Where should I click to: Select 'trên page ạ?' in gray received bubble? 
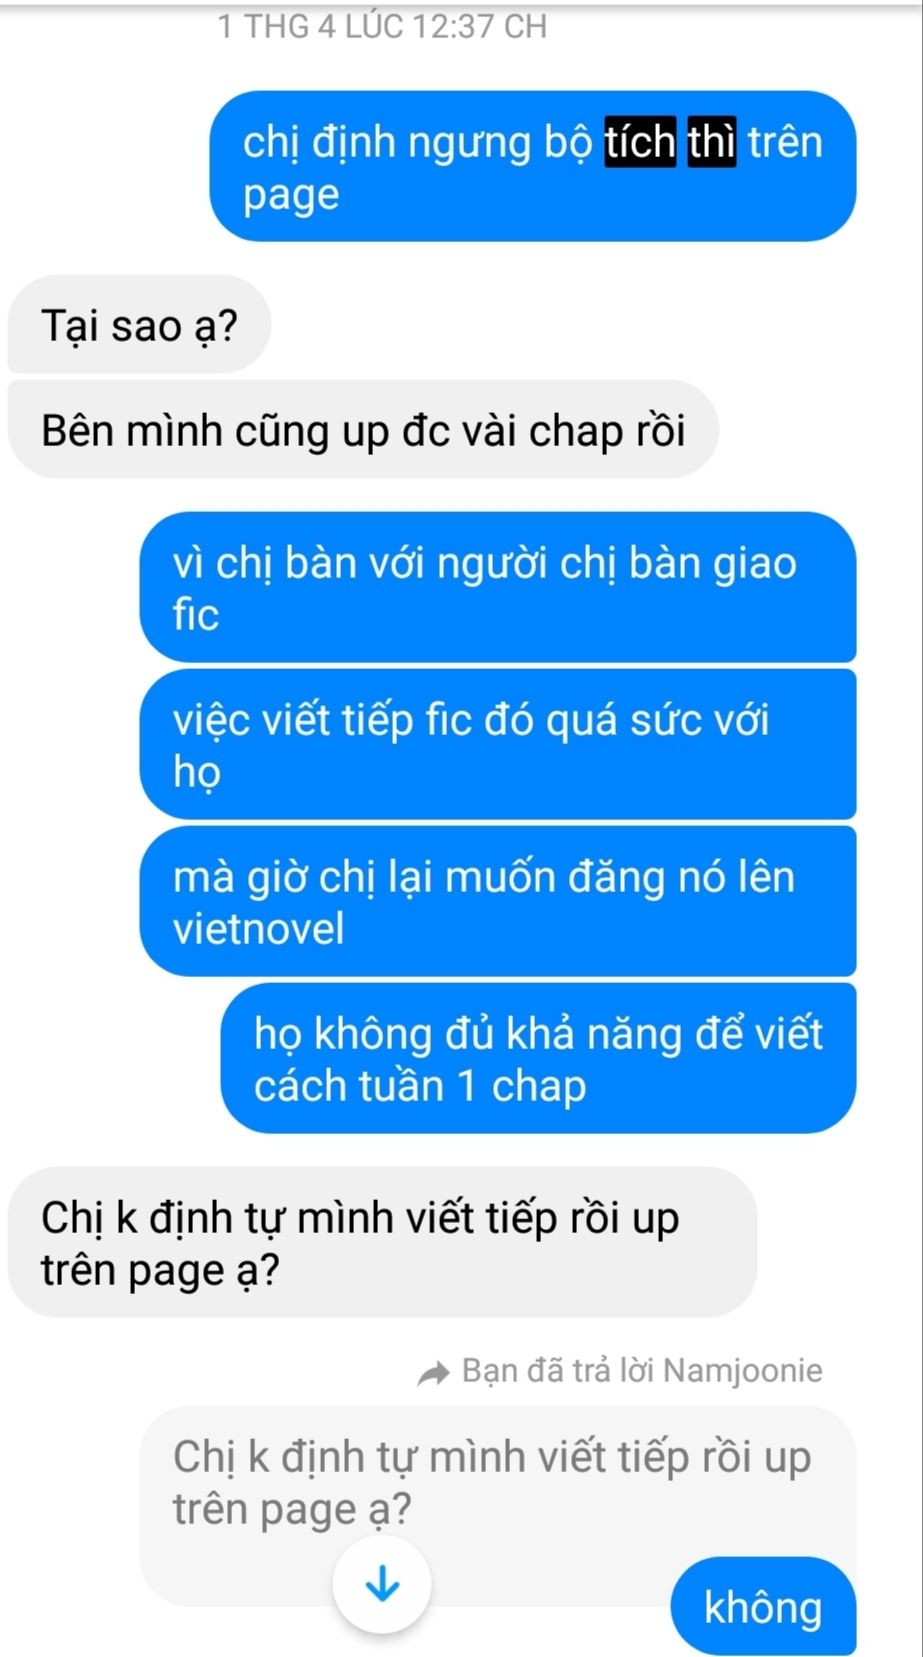pos(160,1270)
